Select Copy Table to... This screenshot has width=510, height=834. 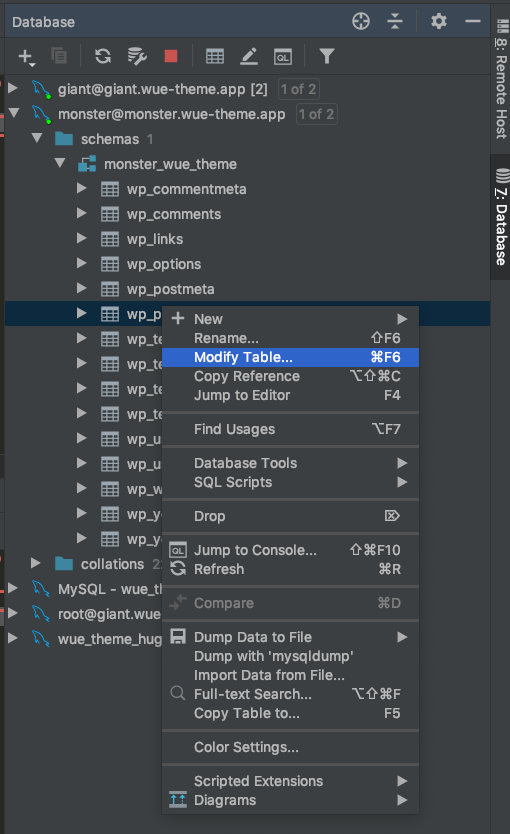point(290,713)
